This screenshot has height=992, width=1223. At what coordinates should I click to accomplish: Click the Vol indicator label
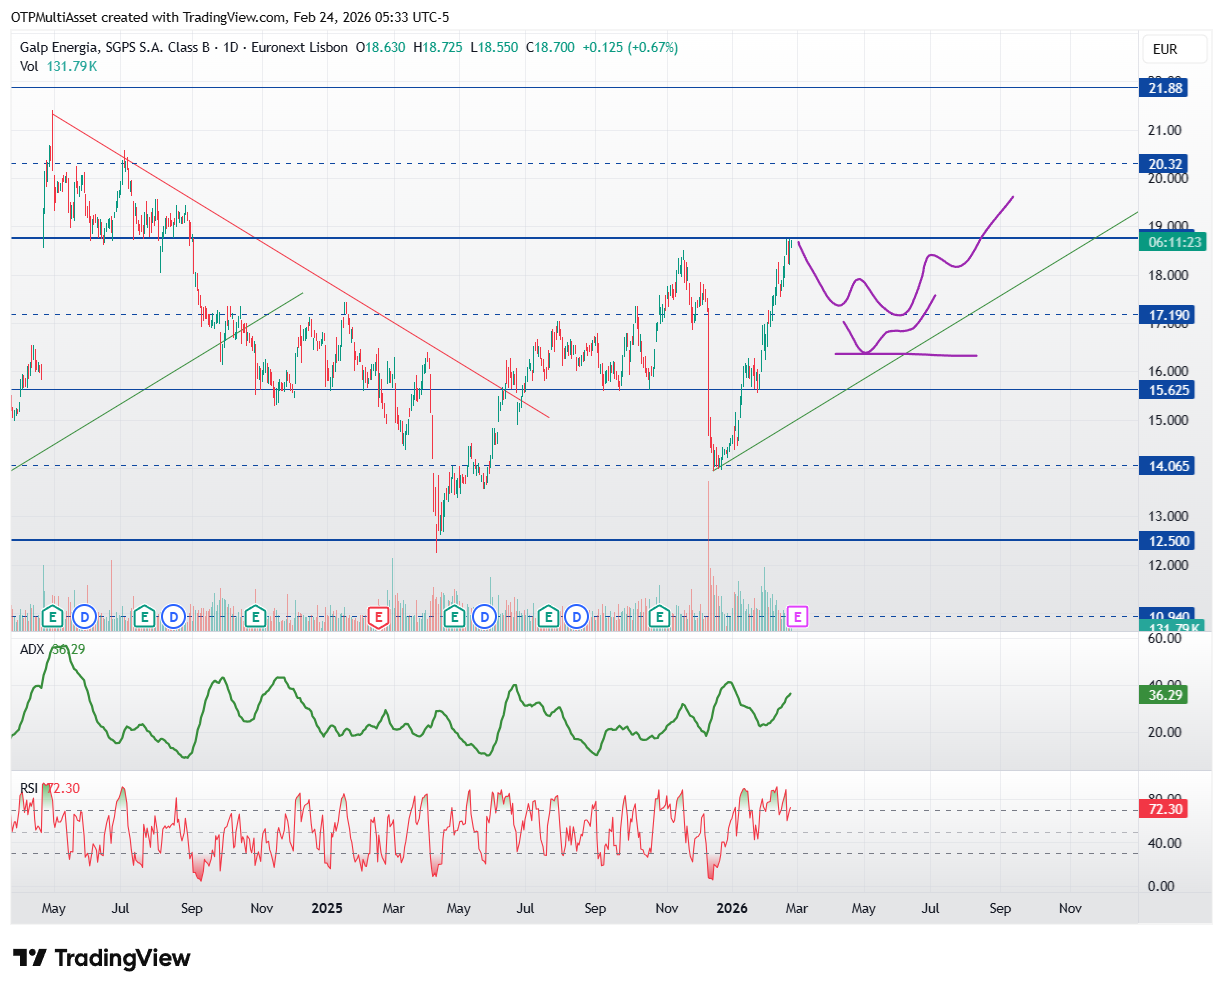(x=30, y=66)
